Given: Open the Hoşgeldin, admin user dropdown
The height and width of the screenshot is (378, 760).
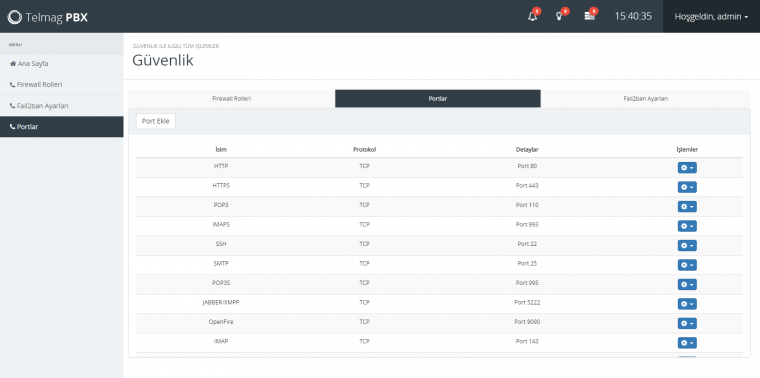Looking at the screenshot, I should click(711, 16).
